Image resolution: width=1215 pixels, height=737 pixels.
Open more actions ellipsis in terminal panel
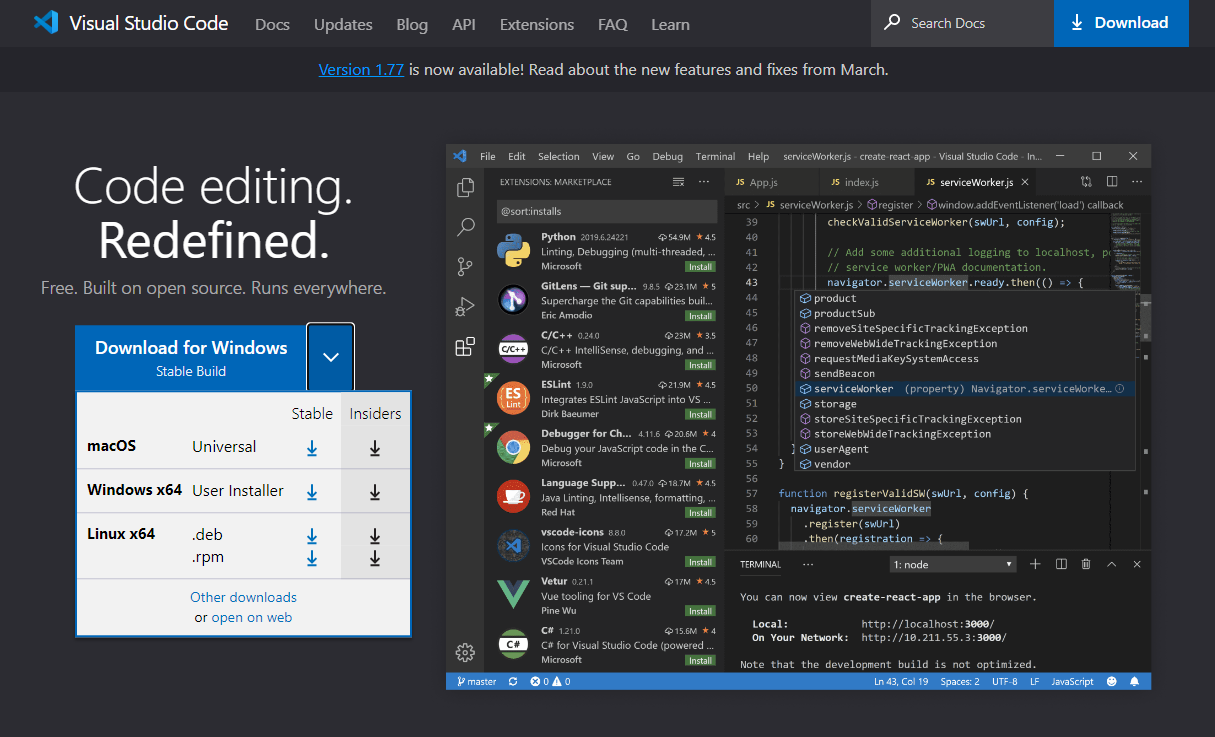click(808, 564)
